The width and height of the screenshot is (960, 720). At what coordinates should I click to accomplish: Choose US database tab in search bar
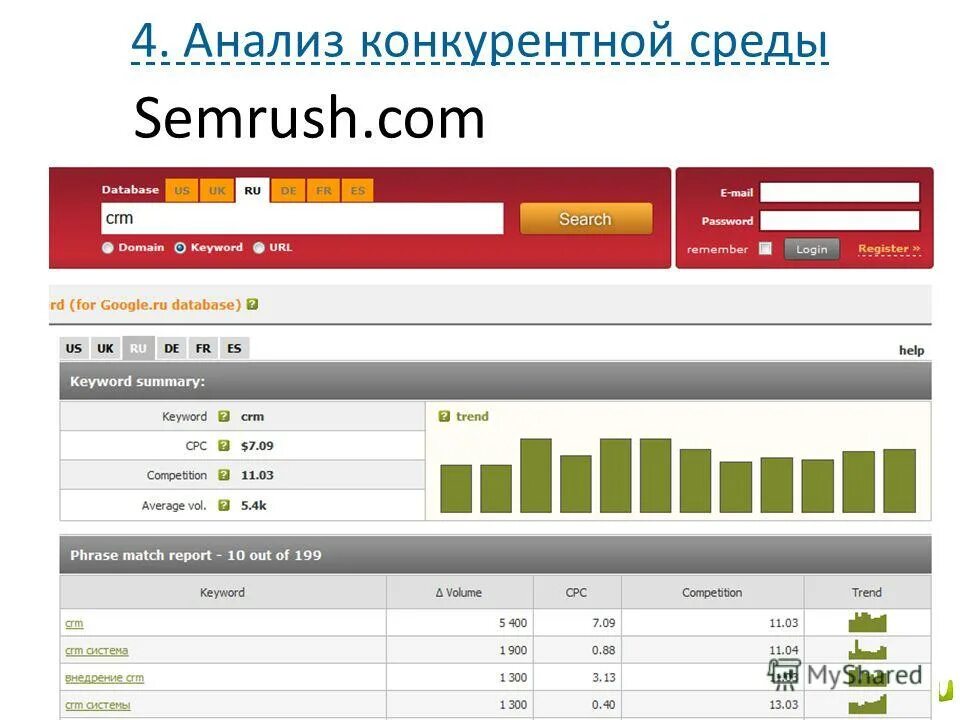[182, 190]
